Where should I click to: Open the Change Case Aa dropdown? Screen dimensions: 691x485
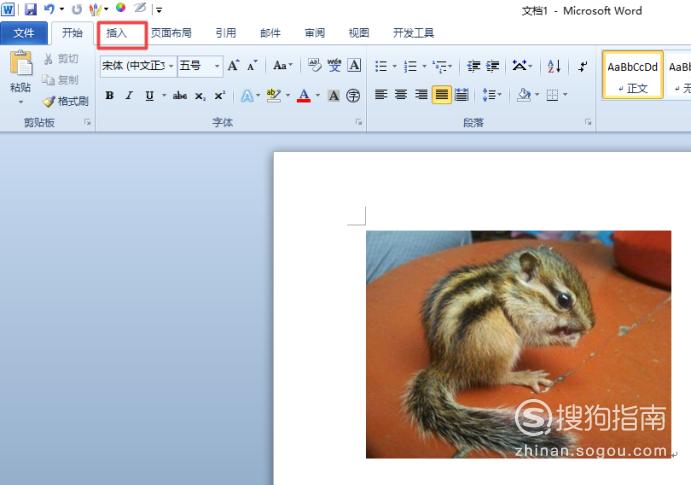pyautogui.click(x=282, y=66)
